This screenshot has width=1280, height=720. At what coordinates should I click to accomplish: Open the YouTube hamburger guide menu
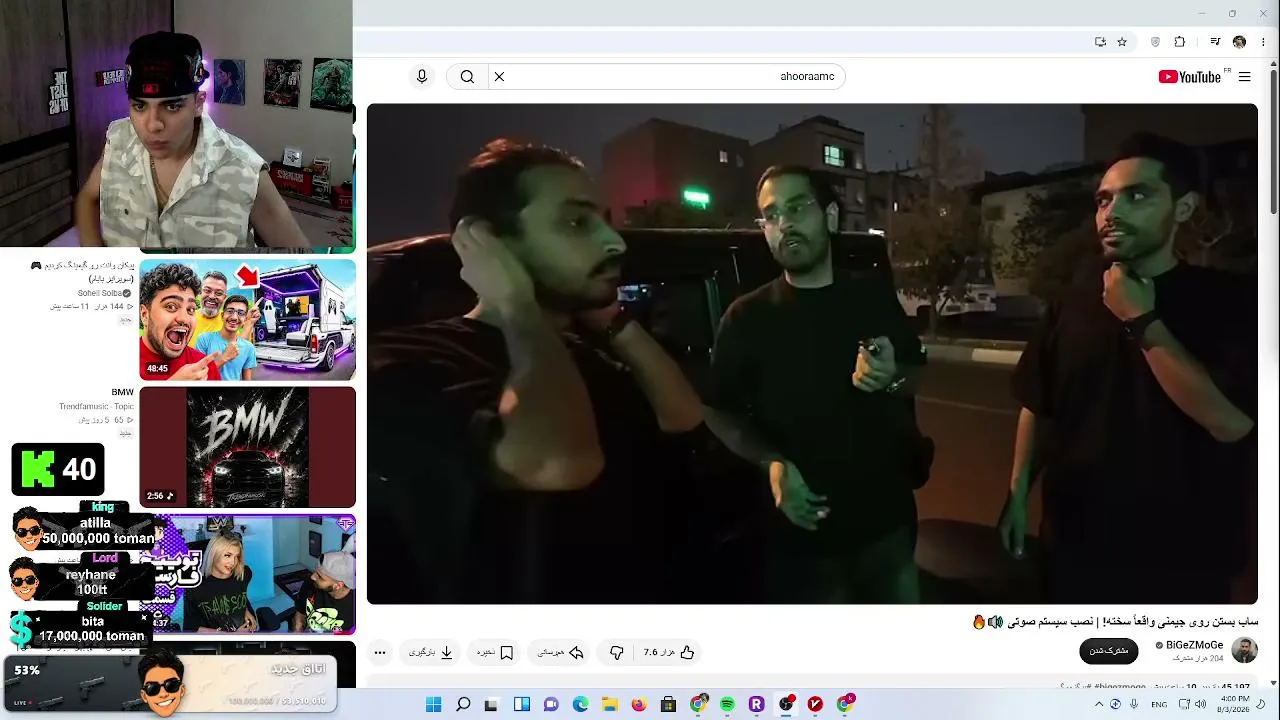[x=1244, y=77]
